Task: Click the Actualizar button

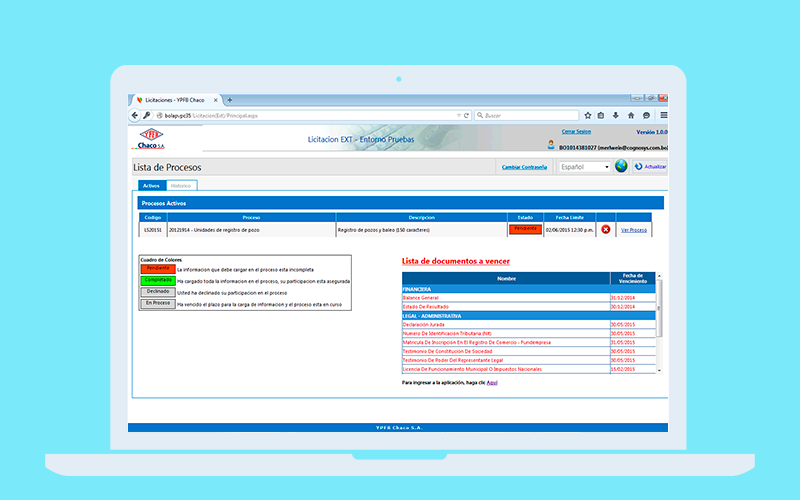Action: pos(651,166)
